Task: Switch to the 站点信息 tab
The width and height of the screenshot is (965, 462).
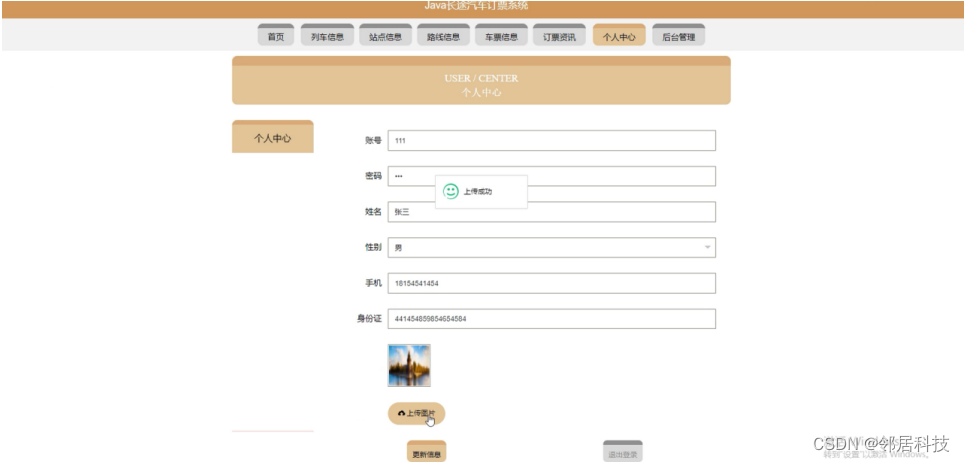Action: coord(385,35)
